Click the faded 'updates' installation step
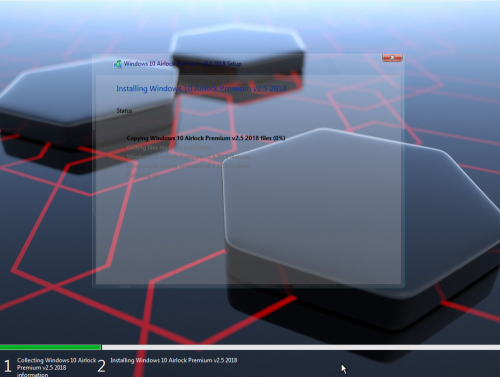The image size is (500, 377). click(x=188, y=166)
